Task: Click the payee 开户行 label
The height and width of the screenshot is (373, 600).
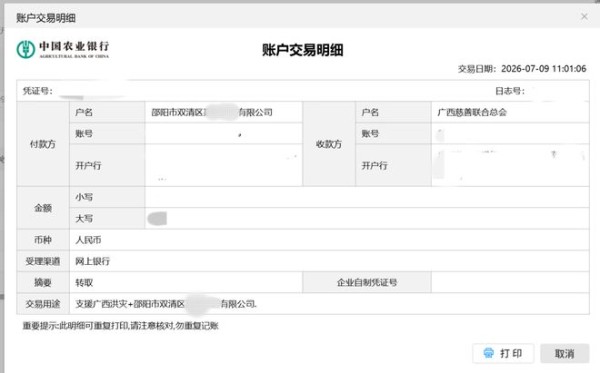Action: pyautogui.click(x=375, y=165)
